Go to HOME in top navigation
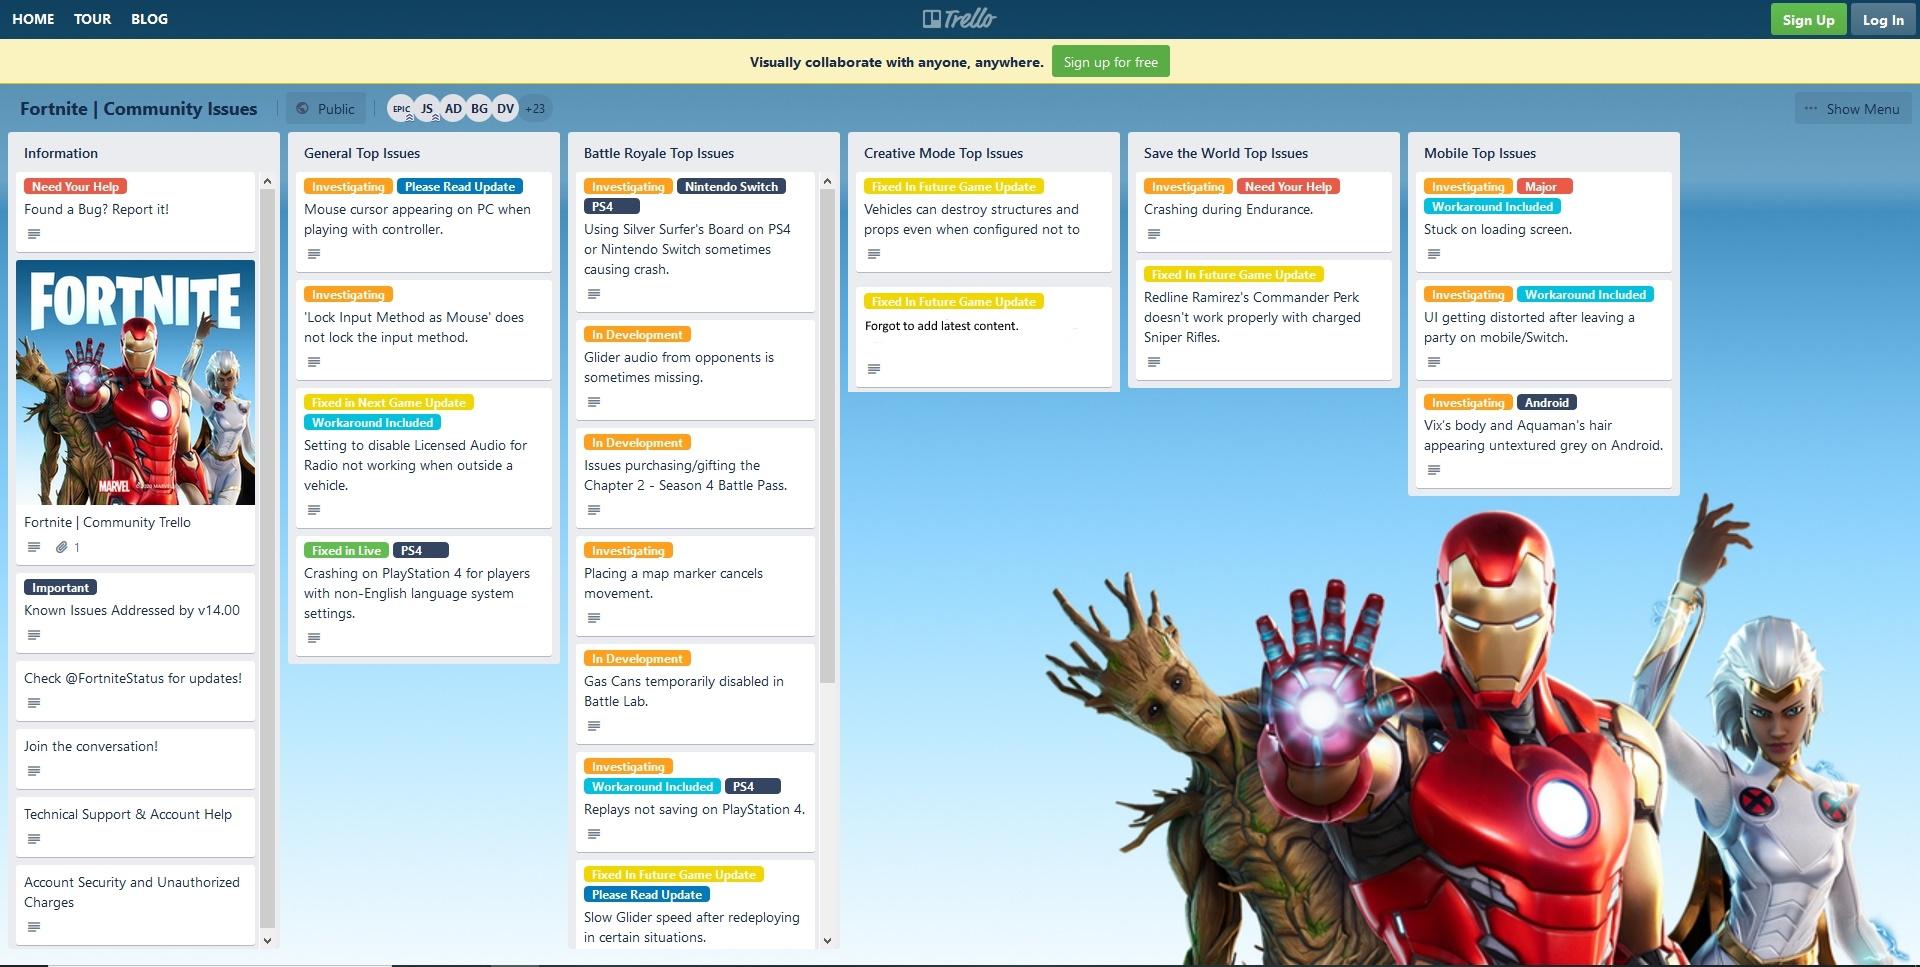The height and width of the screenshot is (967, 1920). point(33,19)
